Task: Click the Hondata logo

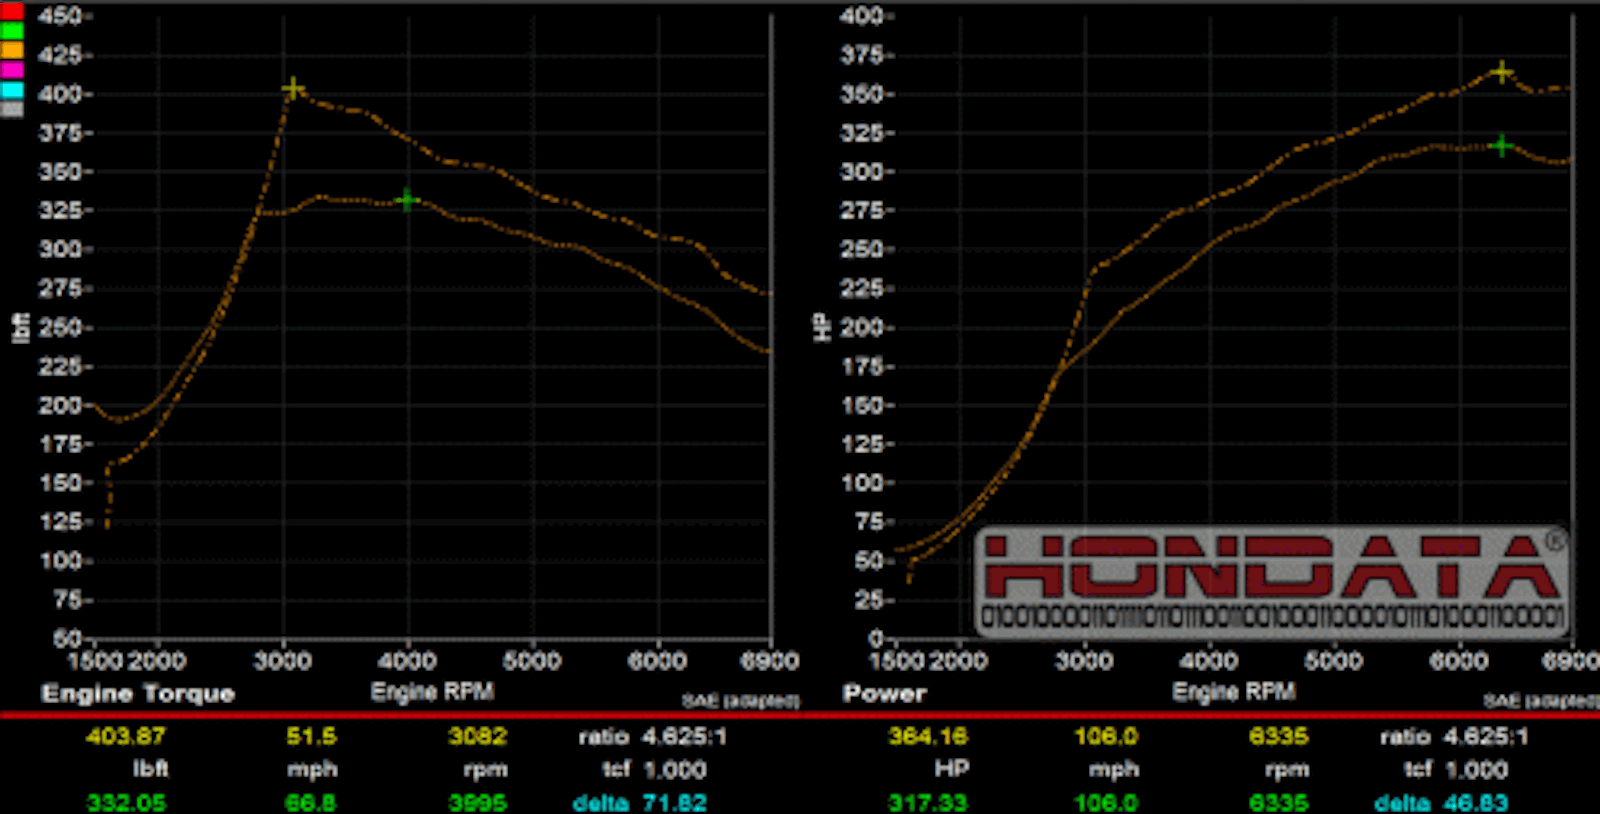Action: pos(1270,581)
